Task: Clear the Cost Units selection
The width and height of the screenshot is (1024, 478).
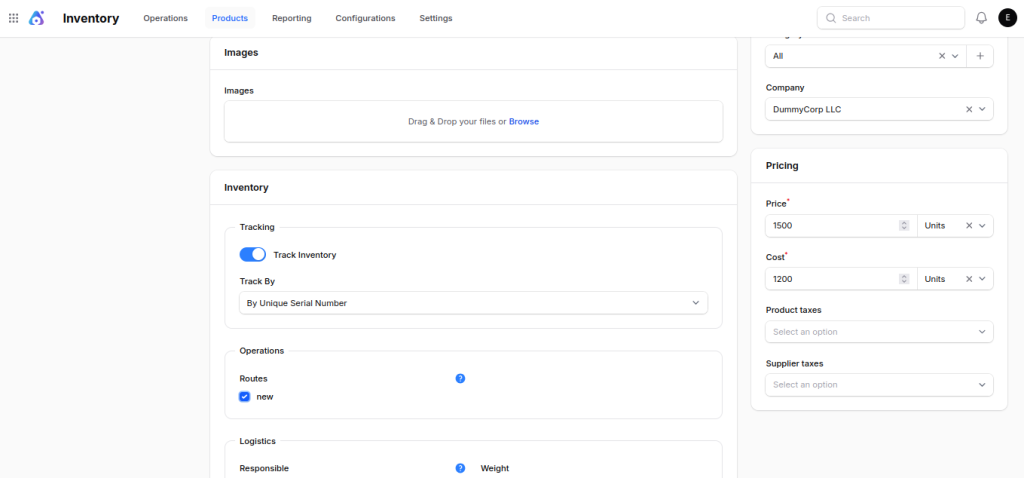Action: [x=969, y=279]
